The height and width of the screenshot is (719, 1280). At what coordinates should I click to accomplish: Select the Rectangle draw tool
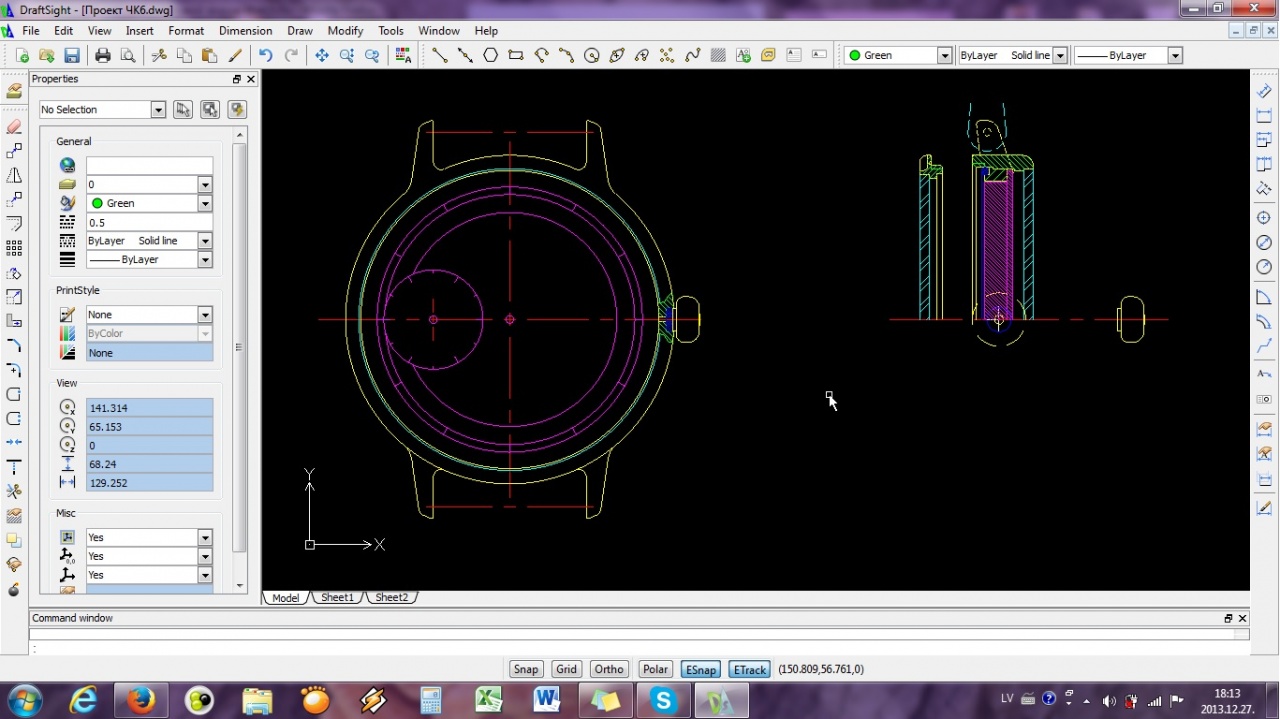pos(516,56)
